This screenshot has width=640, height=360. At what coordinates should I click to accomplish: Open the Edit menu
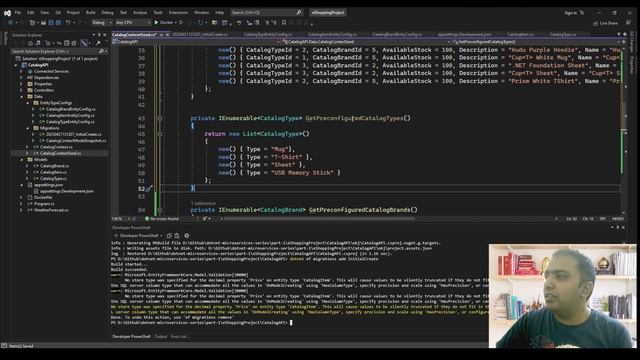(x=31, y=13)
